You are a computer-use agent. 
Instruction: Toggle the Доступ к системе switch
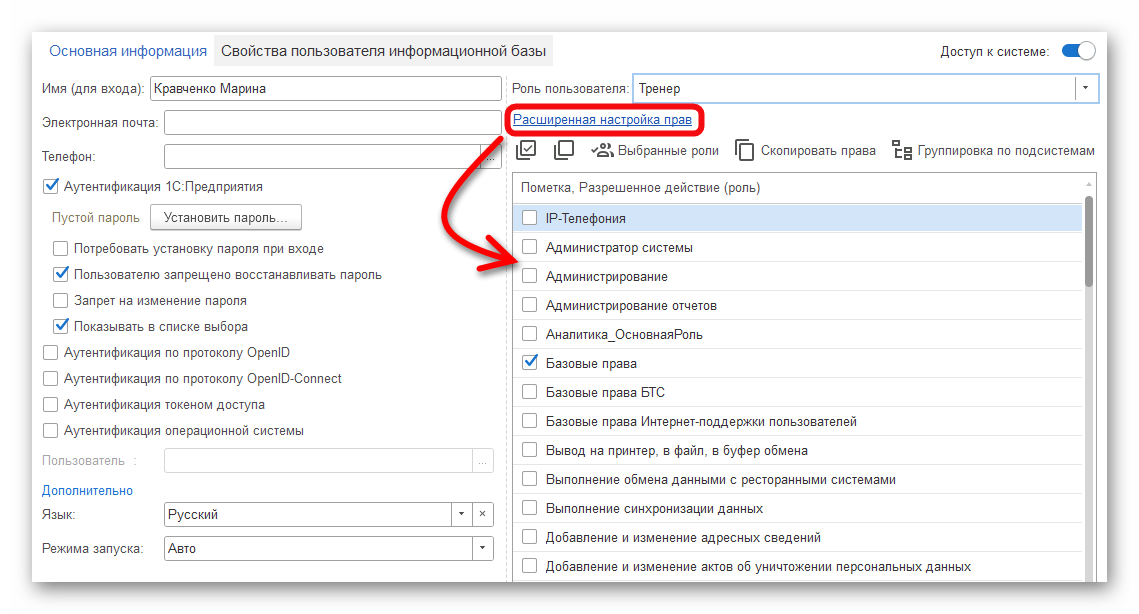(1077, 51)
